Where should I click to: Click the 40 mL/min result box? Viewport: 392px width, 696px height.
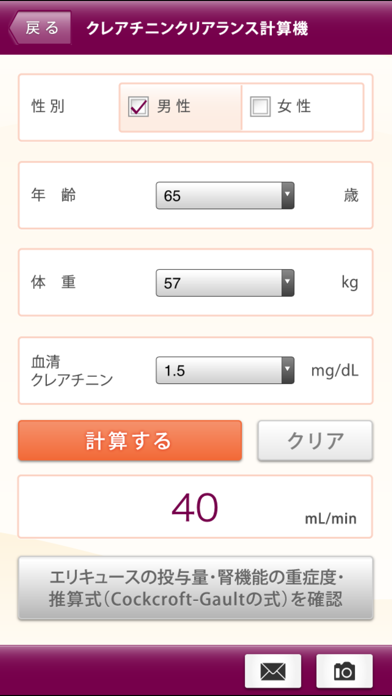pos(195,506)
